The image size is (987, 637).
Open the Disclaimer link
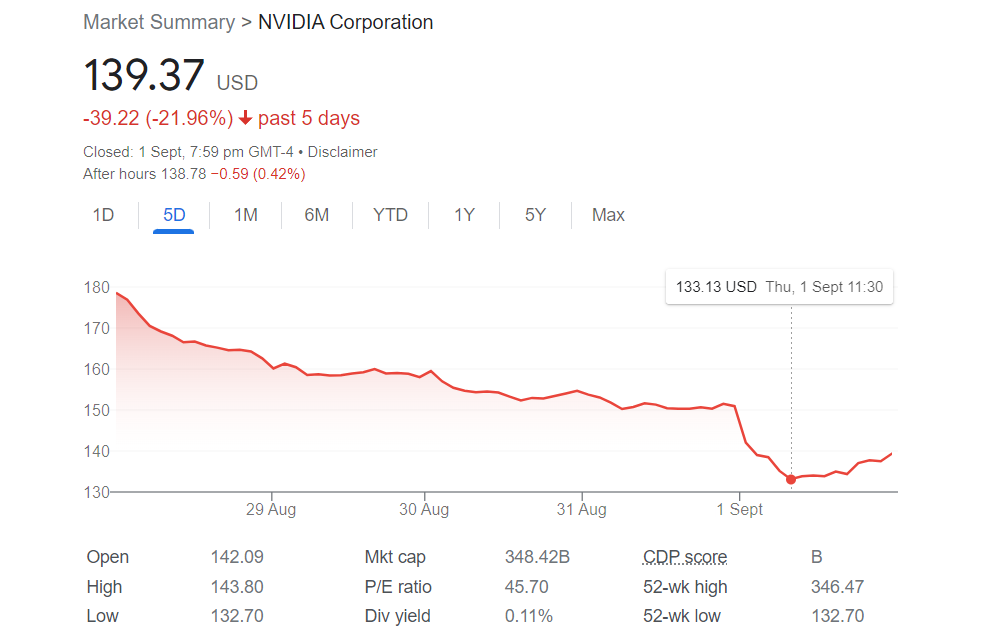(342, 152)
